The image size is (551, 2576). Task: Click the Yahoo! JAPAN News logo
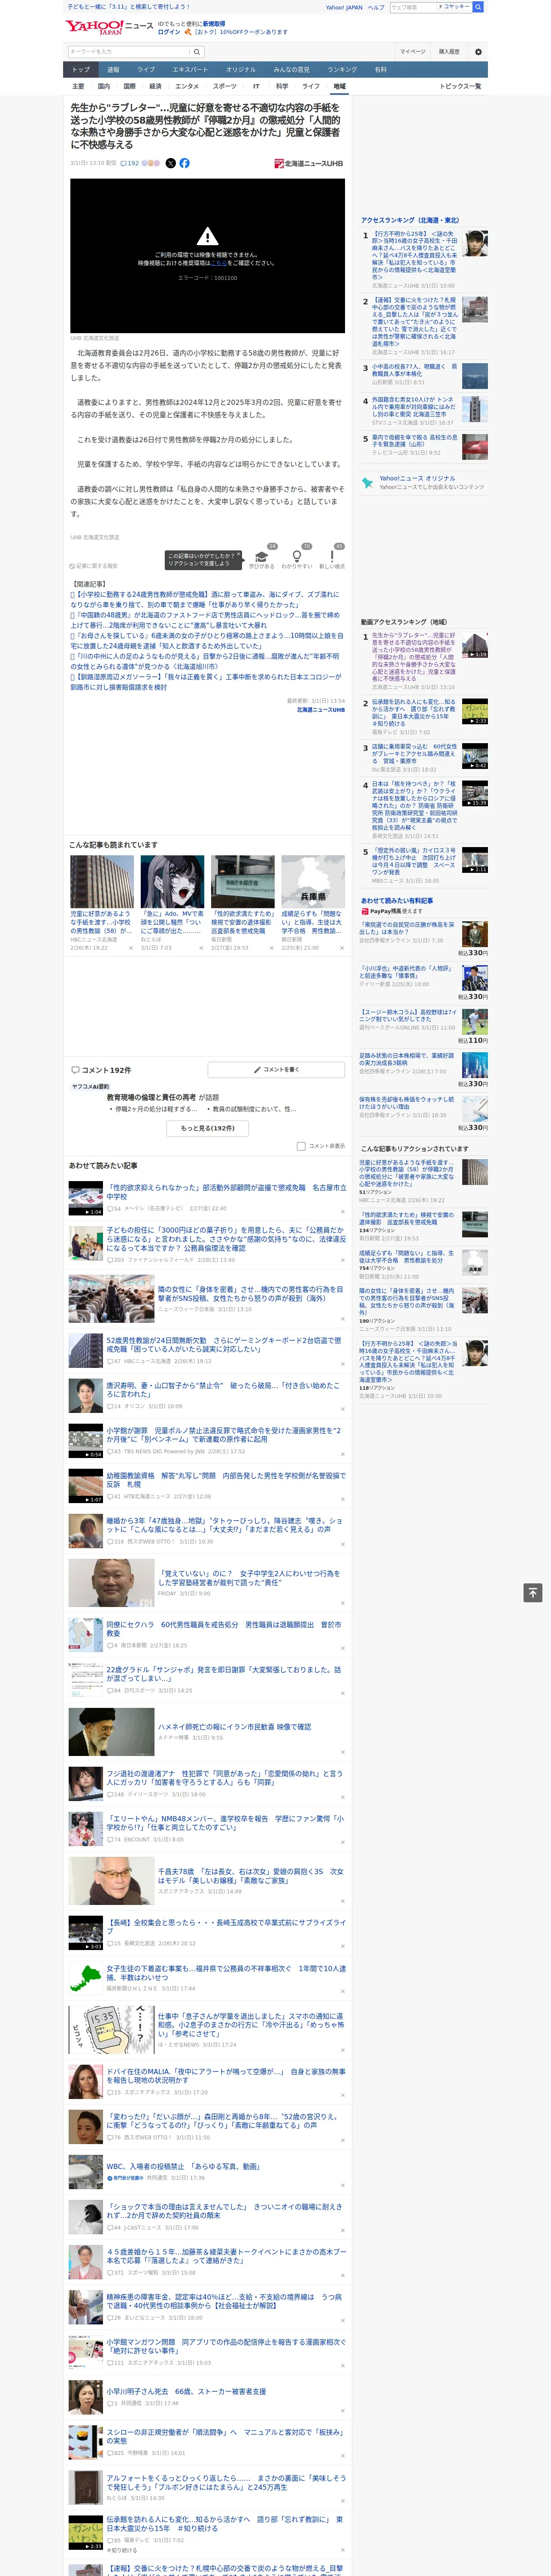[110, 27]
